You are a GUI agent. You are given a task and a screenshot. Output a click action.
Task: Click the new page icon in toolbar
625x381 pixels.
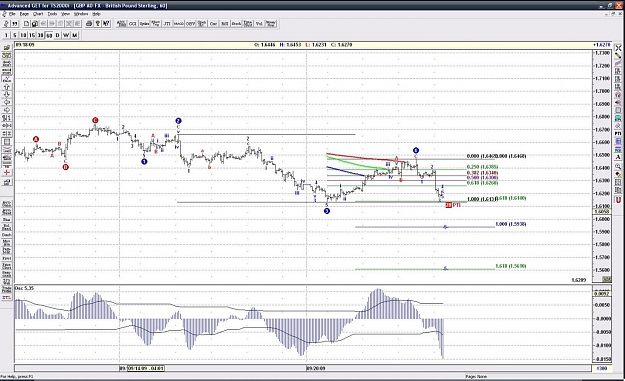[x=26, y=24]
